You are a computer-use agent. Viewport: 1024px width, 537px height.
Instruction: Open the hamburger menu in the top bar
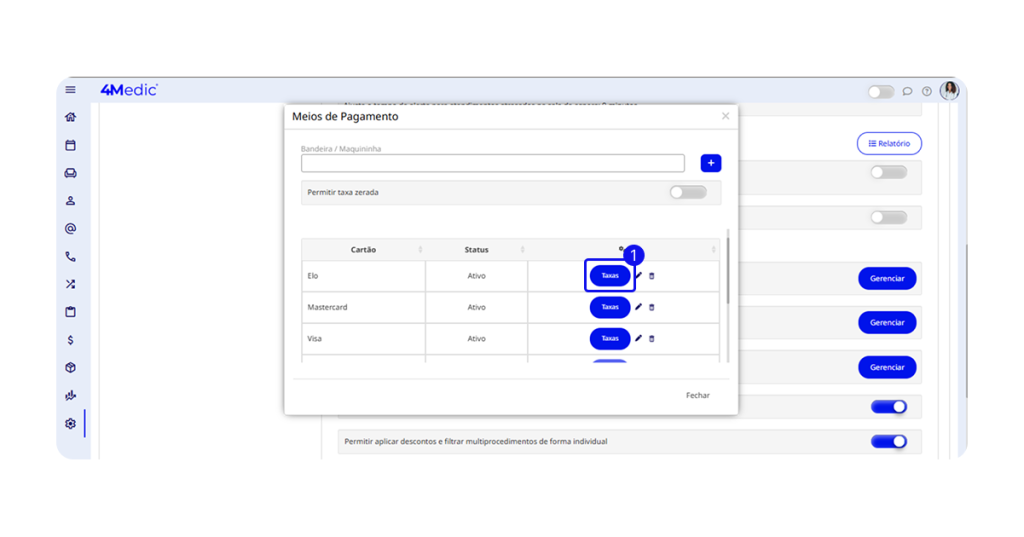[70, 90]
